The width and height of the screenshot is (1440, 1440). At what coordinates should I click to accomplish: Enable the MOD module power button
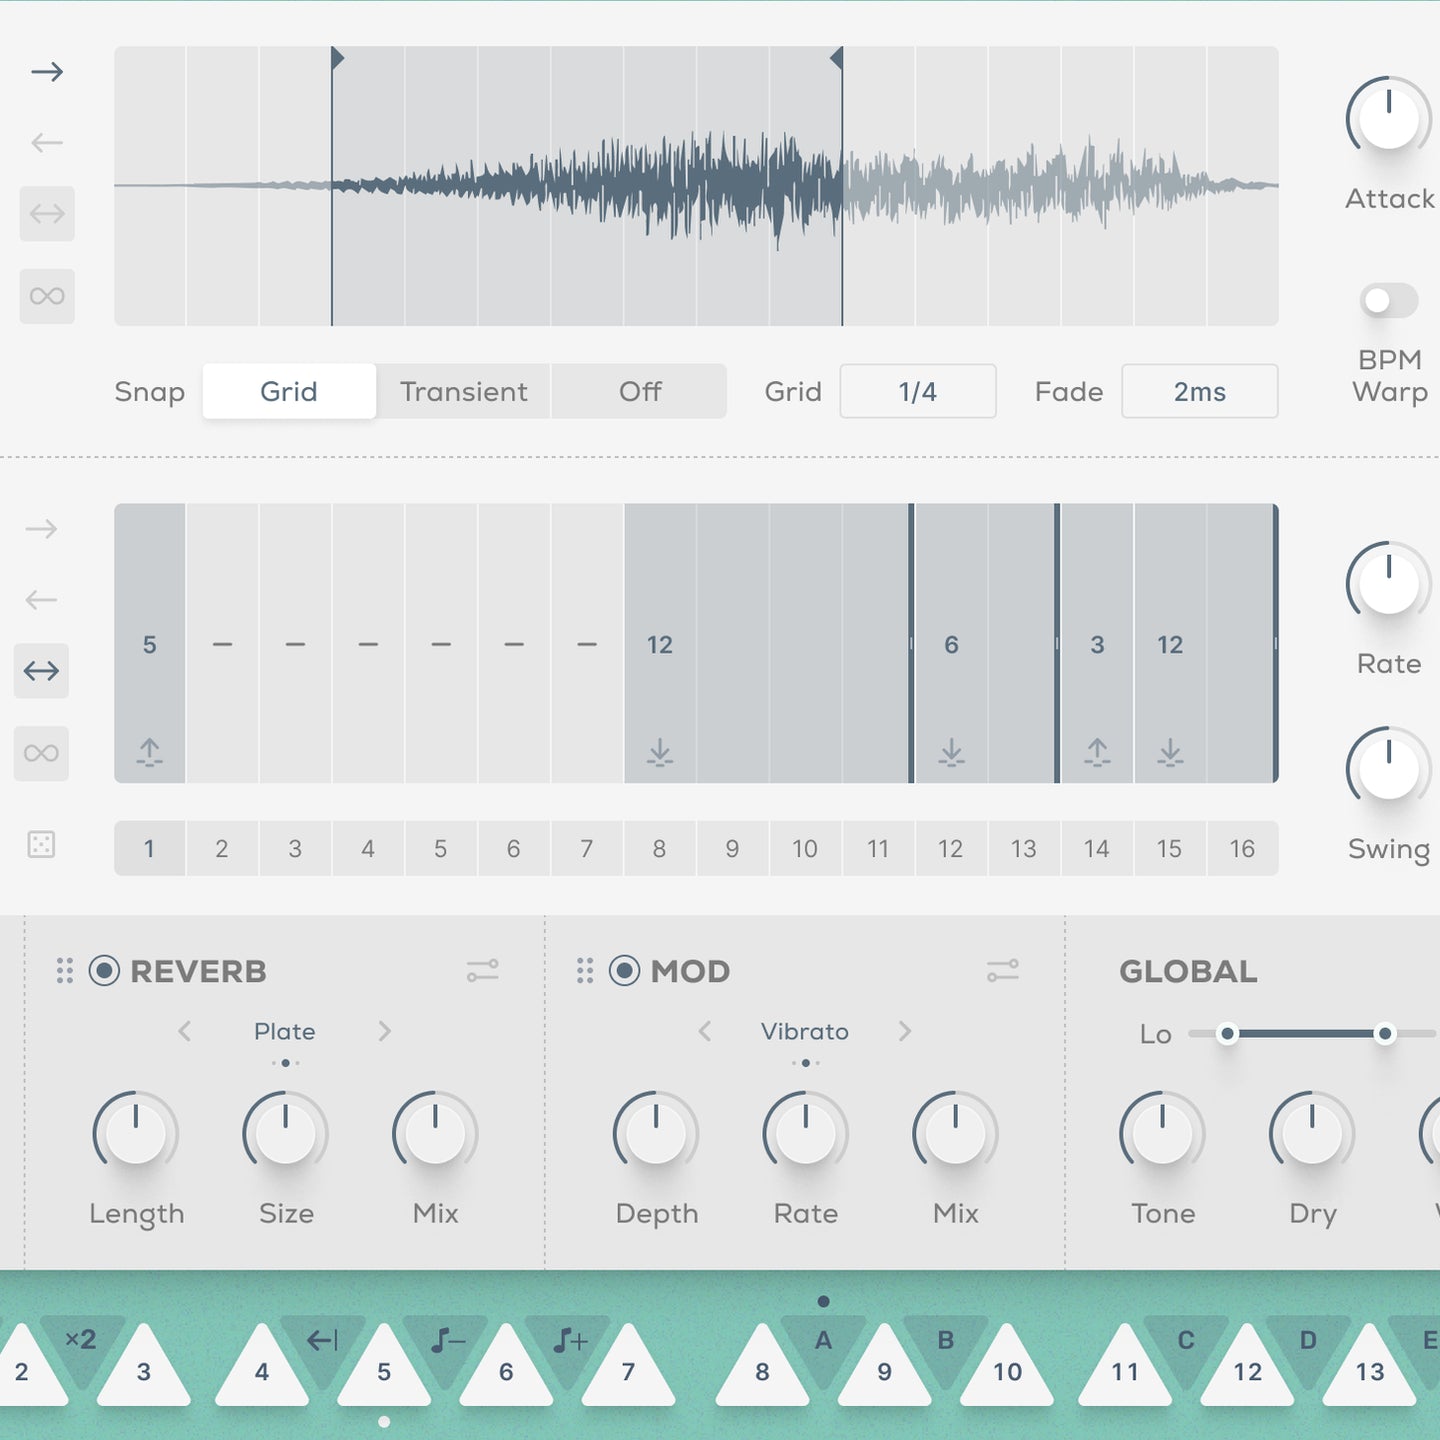[622, 970]
